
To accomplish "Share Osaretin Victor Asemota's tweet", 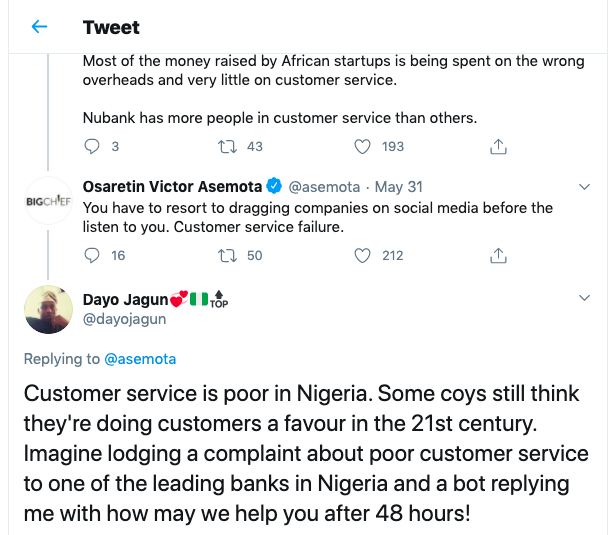I will click(x=497, y=255).
